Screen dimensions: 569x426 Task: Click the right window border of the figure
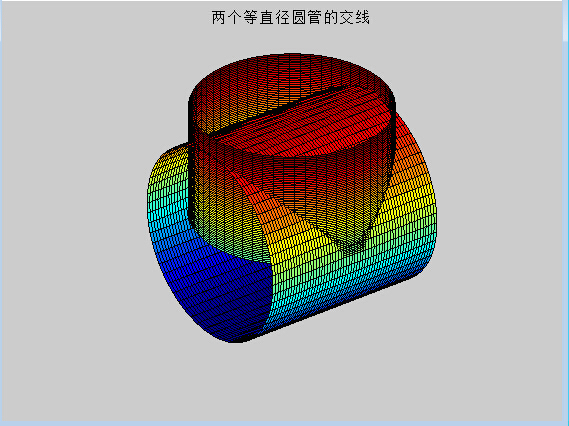pyautogui.click(x=565, y=213)
